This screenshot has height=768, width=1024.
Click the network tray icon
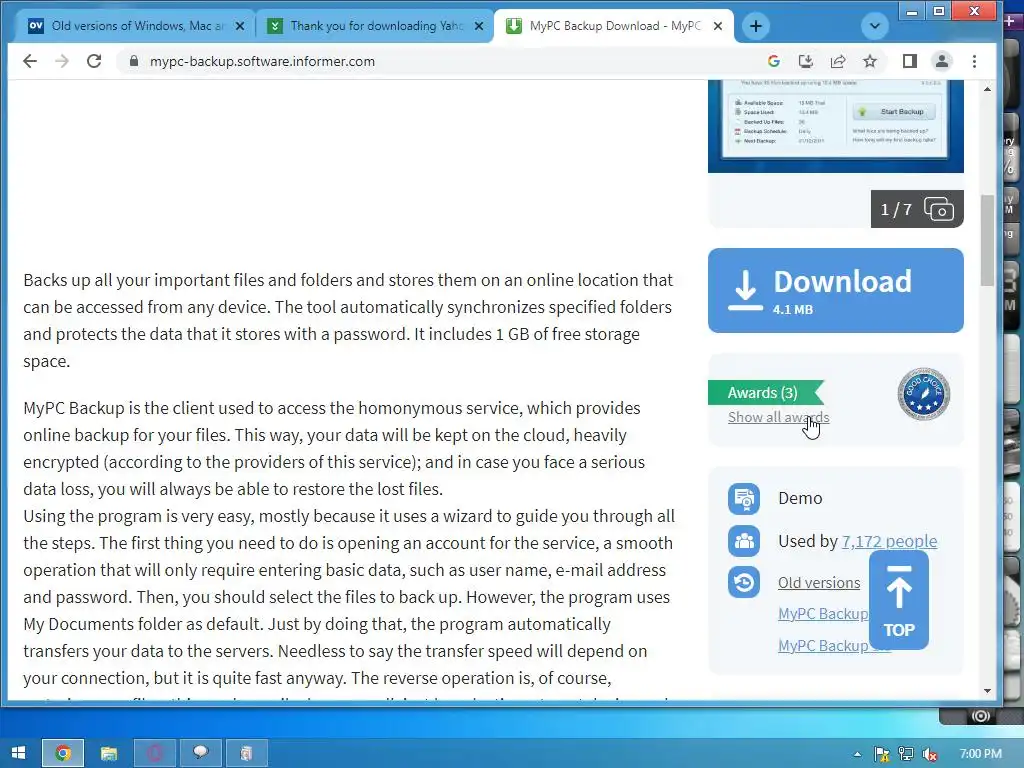click(x=906, y=754)
